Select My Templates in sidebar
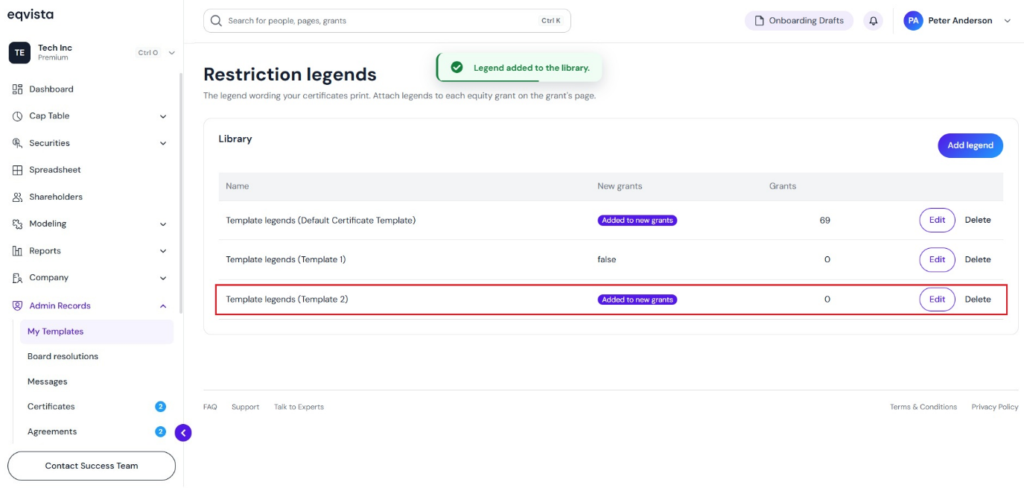This screenshot has height=491, width=1024. pos(97,332)
